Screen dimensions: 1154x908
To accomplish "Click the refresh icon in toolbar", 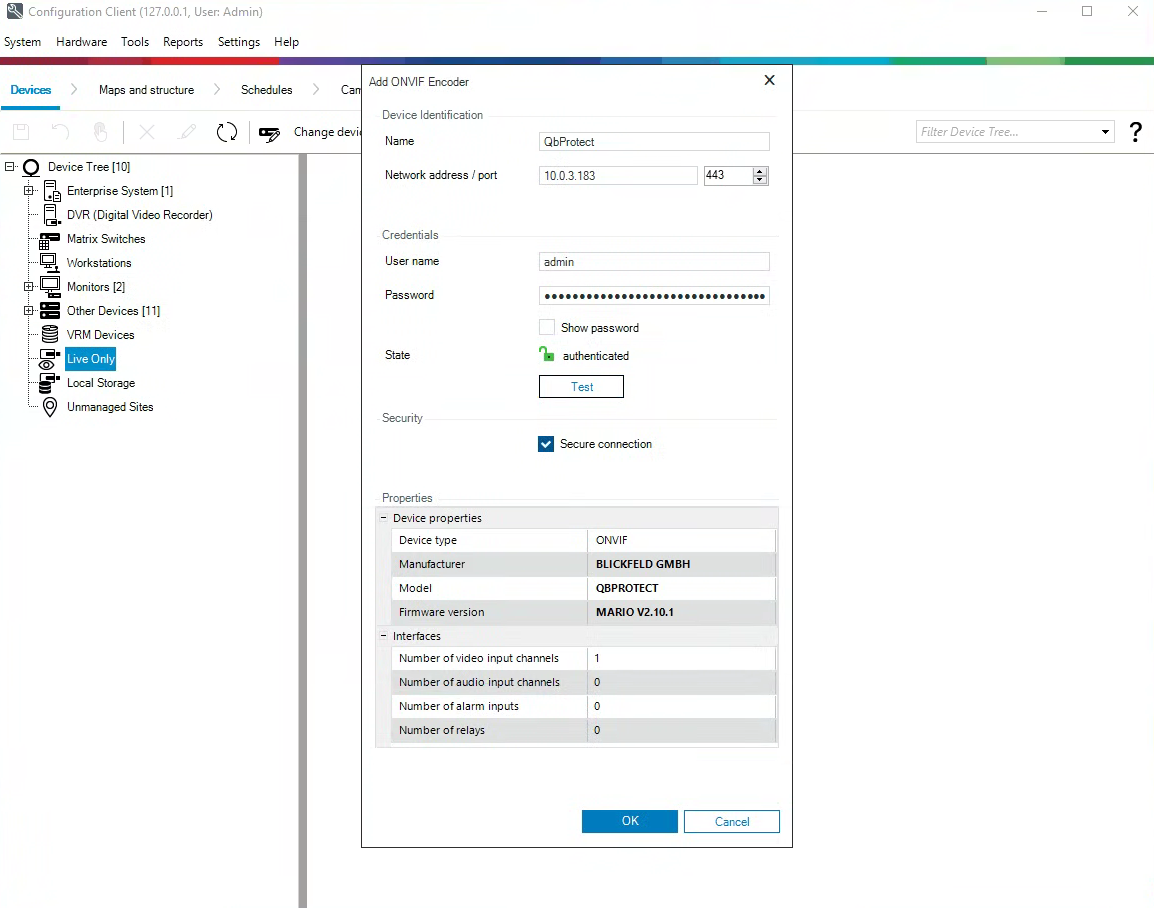I will click(x=227, y=132).
